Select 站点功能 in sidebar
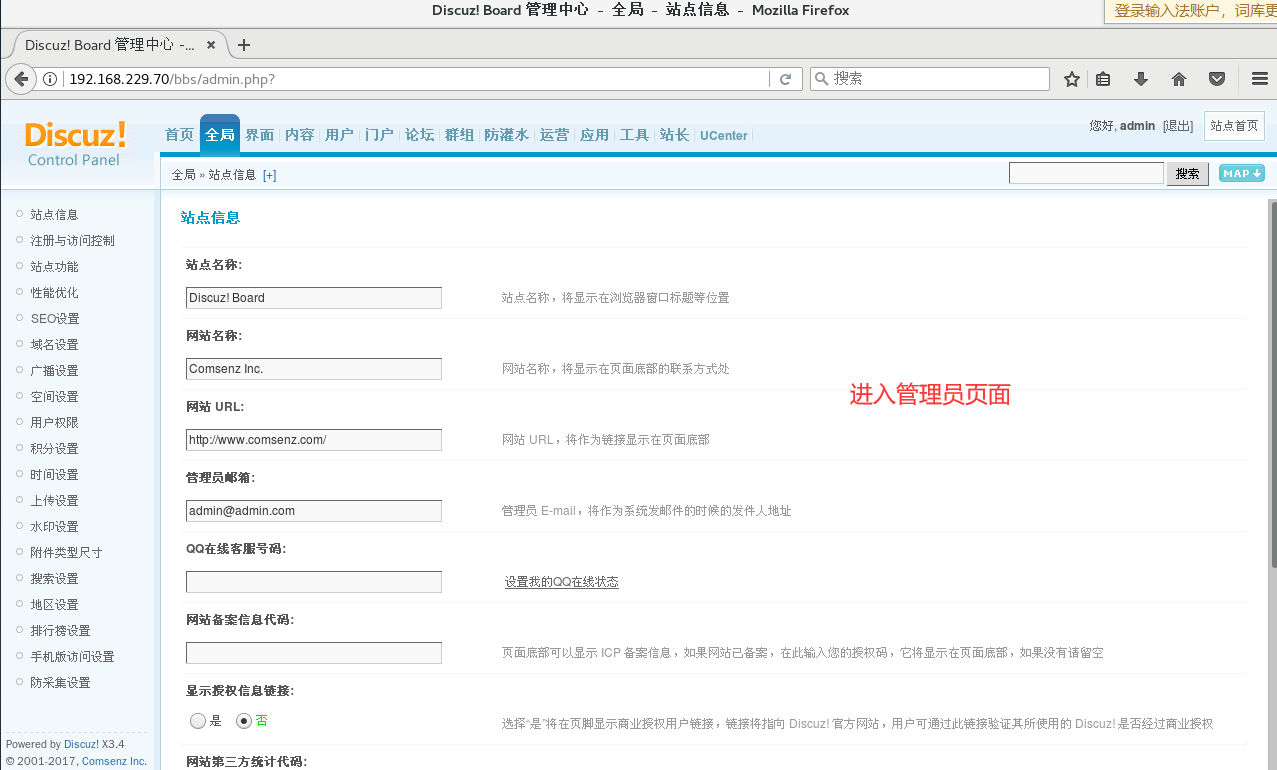1277x770 pixels. [54, 267]
